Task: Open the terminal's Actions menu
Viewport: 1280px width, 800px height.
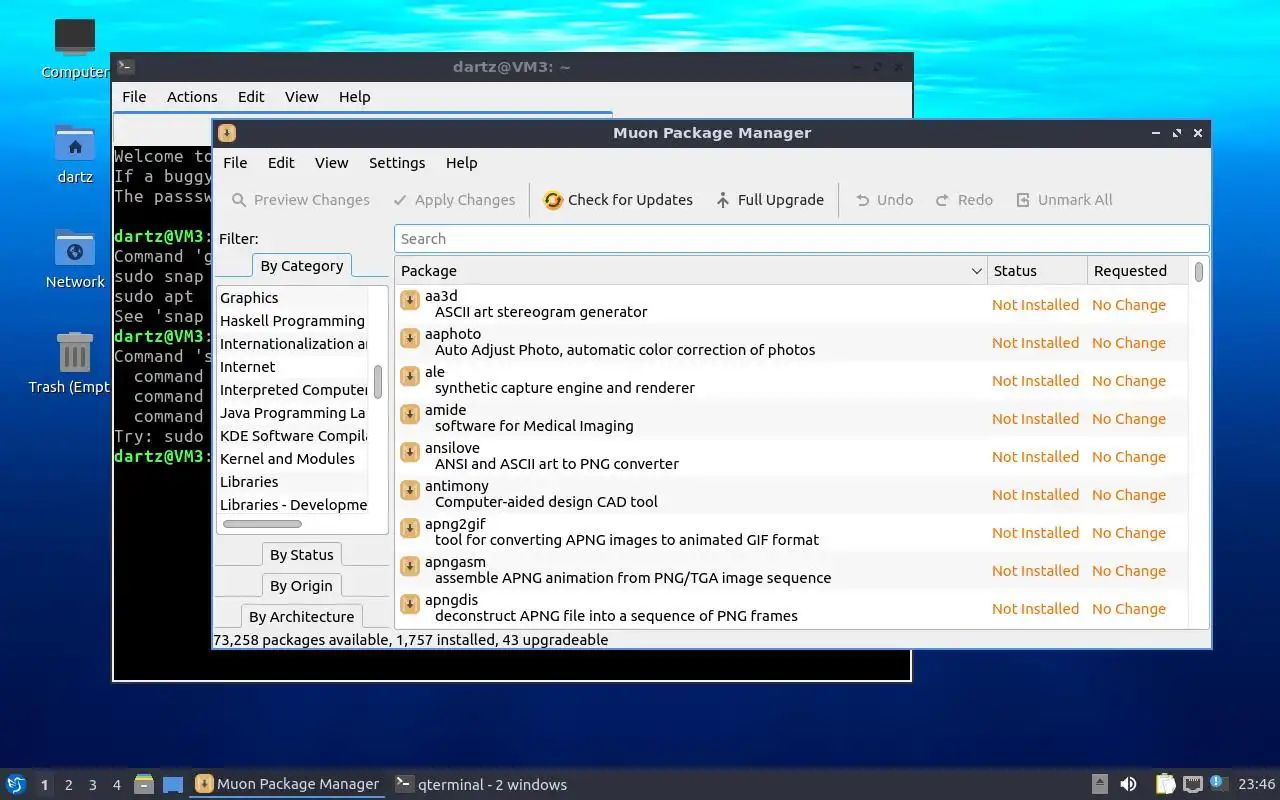Action: coord(192,97)
